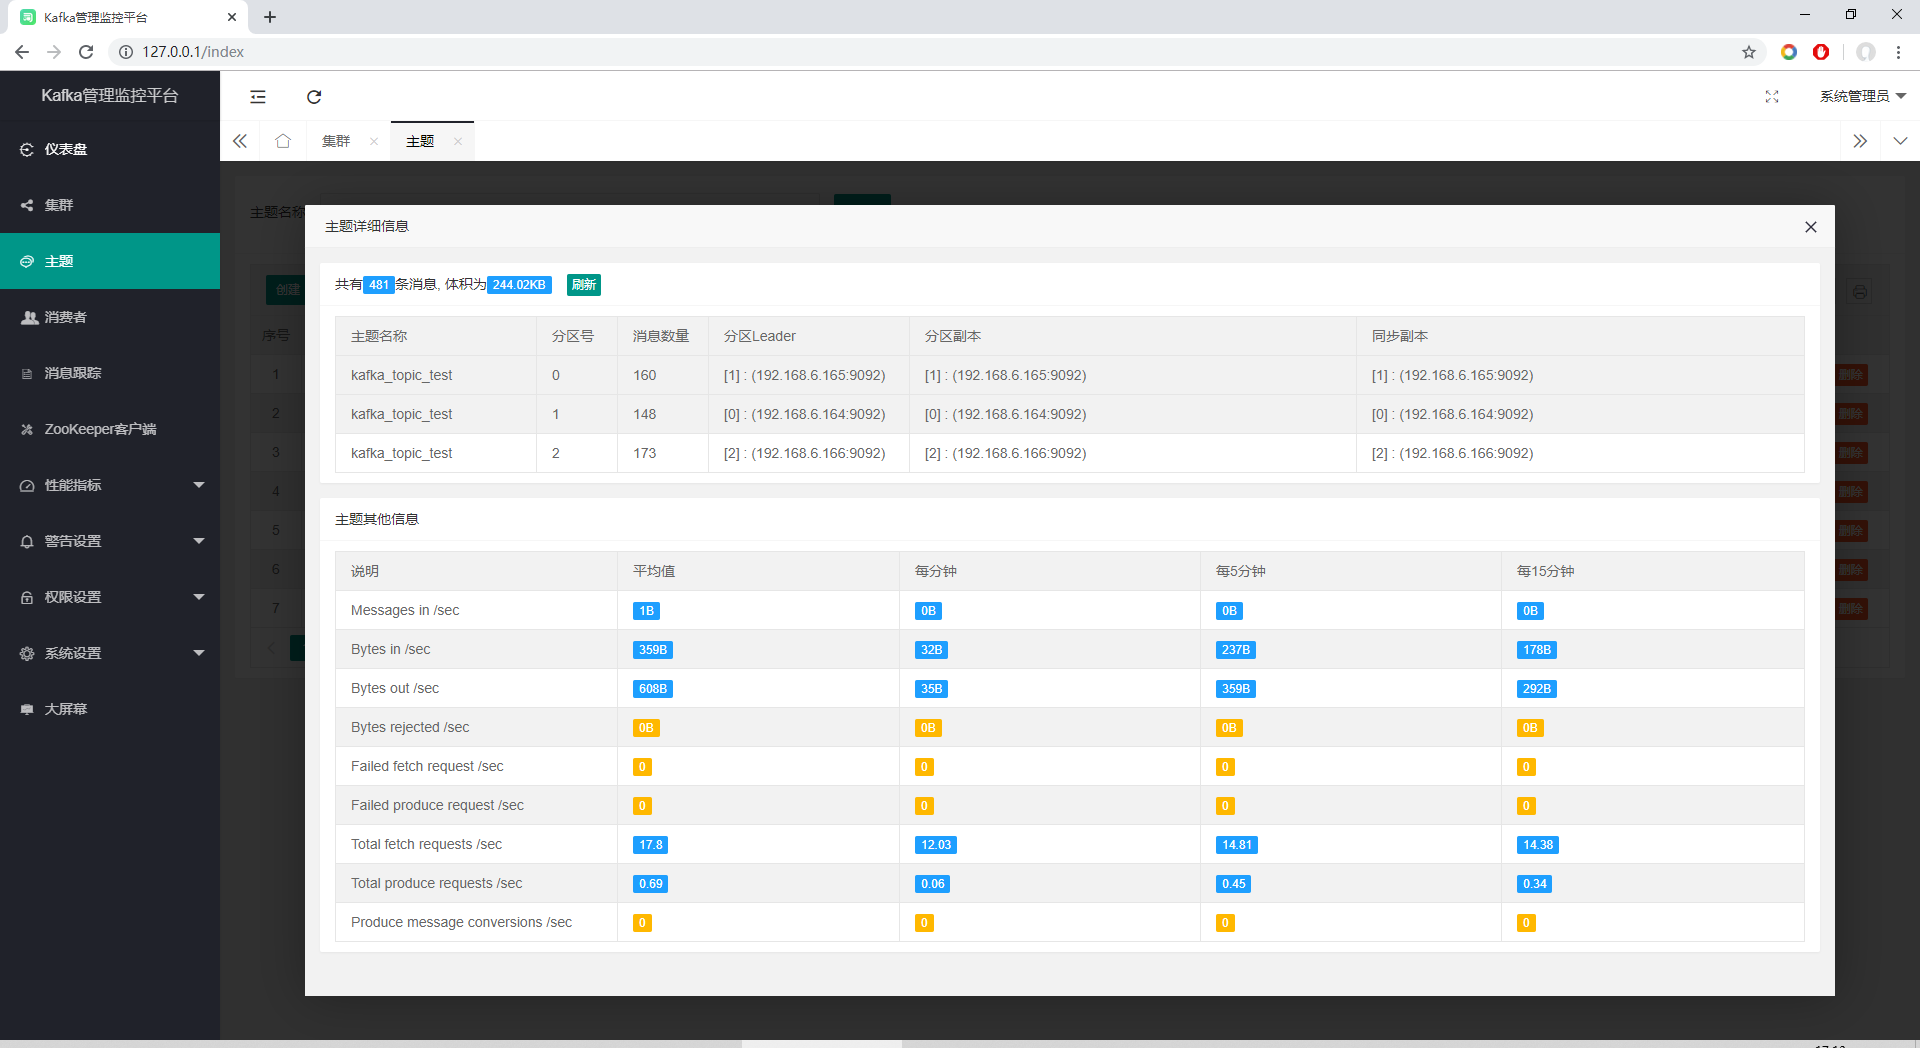
Task: Close the topic detail dialog
Action: [x=1811, y=227]
